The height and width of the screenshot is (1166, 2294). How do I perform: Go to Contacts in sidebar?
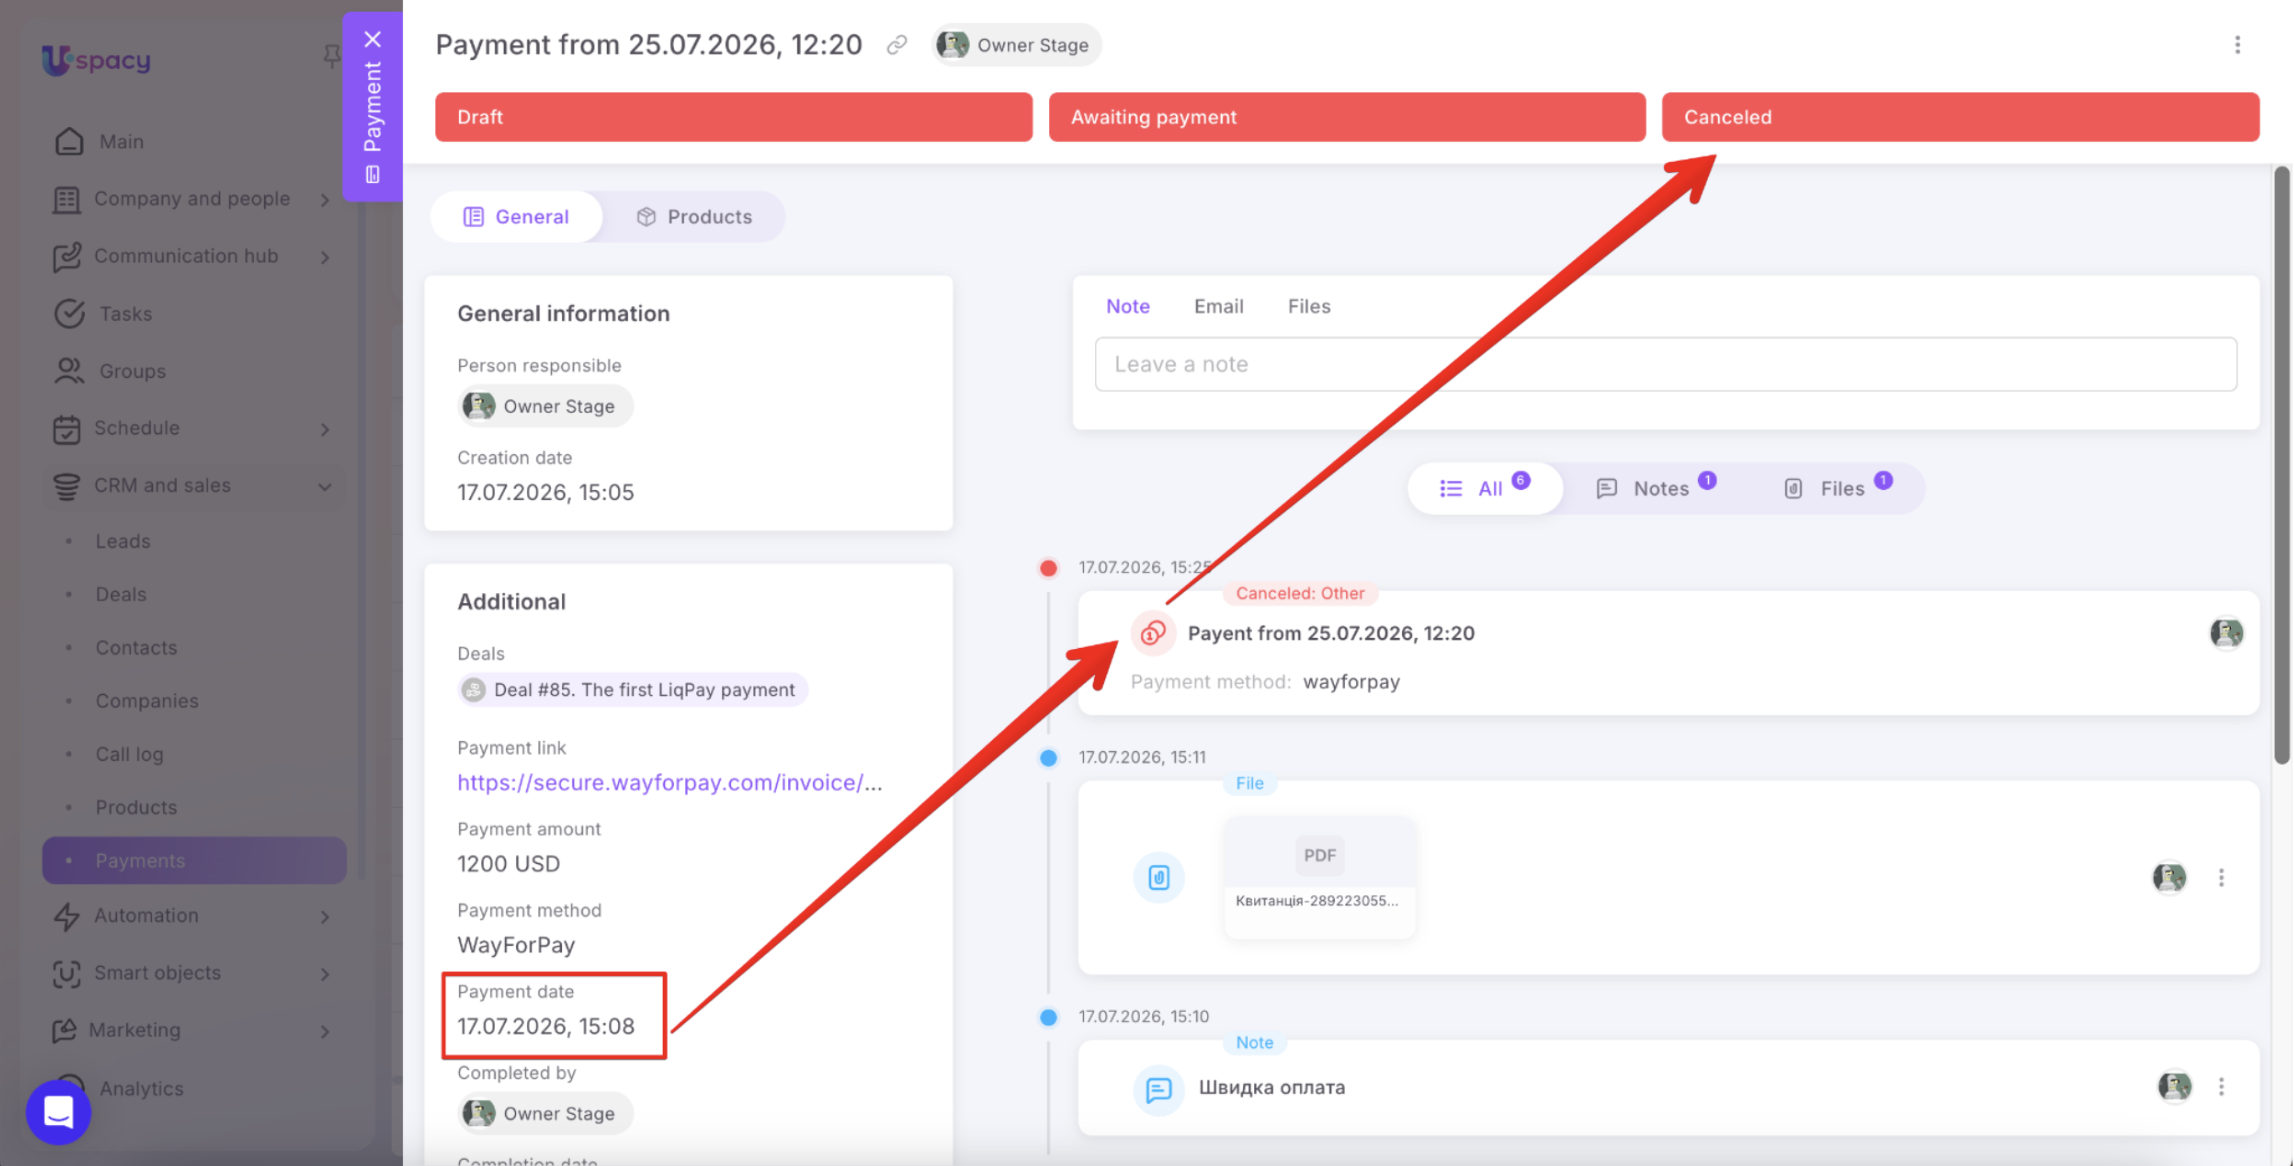click(x=136, y=647)
